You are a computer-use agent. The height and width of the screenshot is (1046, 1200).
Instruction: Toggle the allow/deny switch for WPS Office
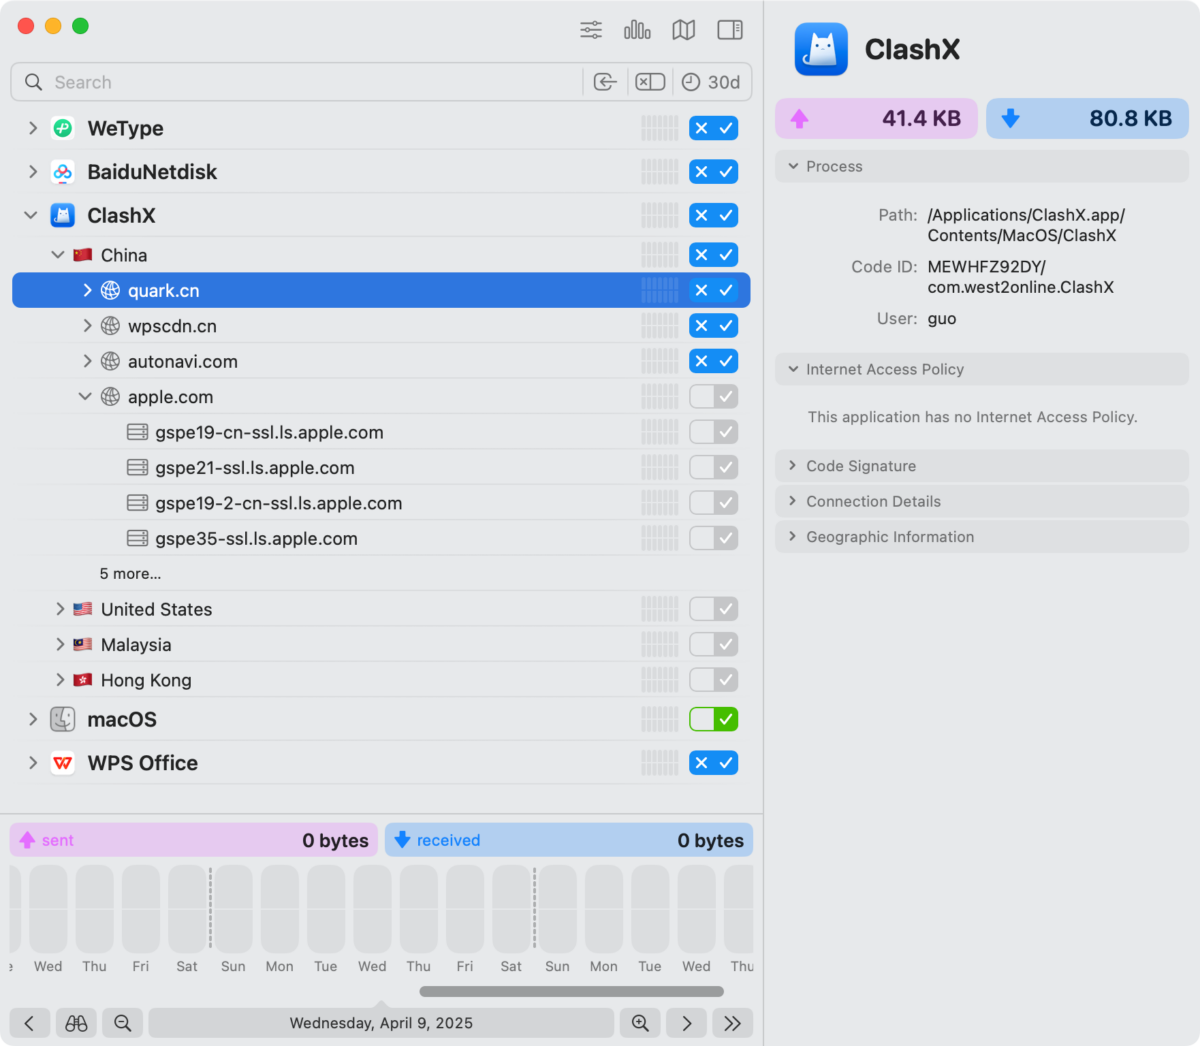[714, 763]
